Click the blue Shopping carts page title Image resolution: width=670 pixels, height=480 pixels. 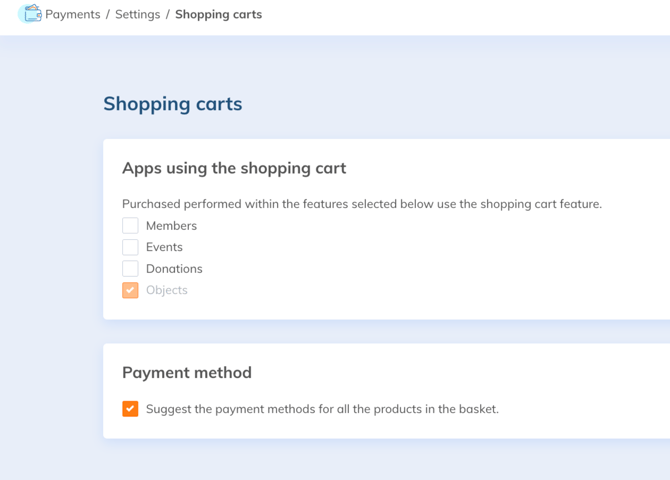172,104
